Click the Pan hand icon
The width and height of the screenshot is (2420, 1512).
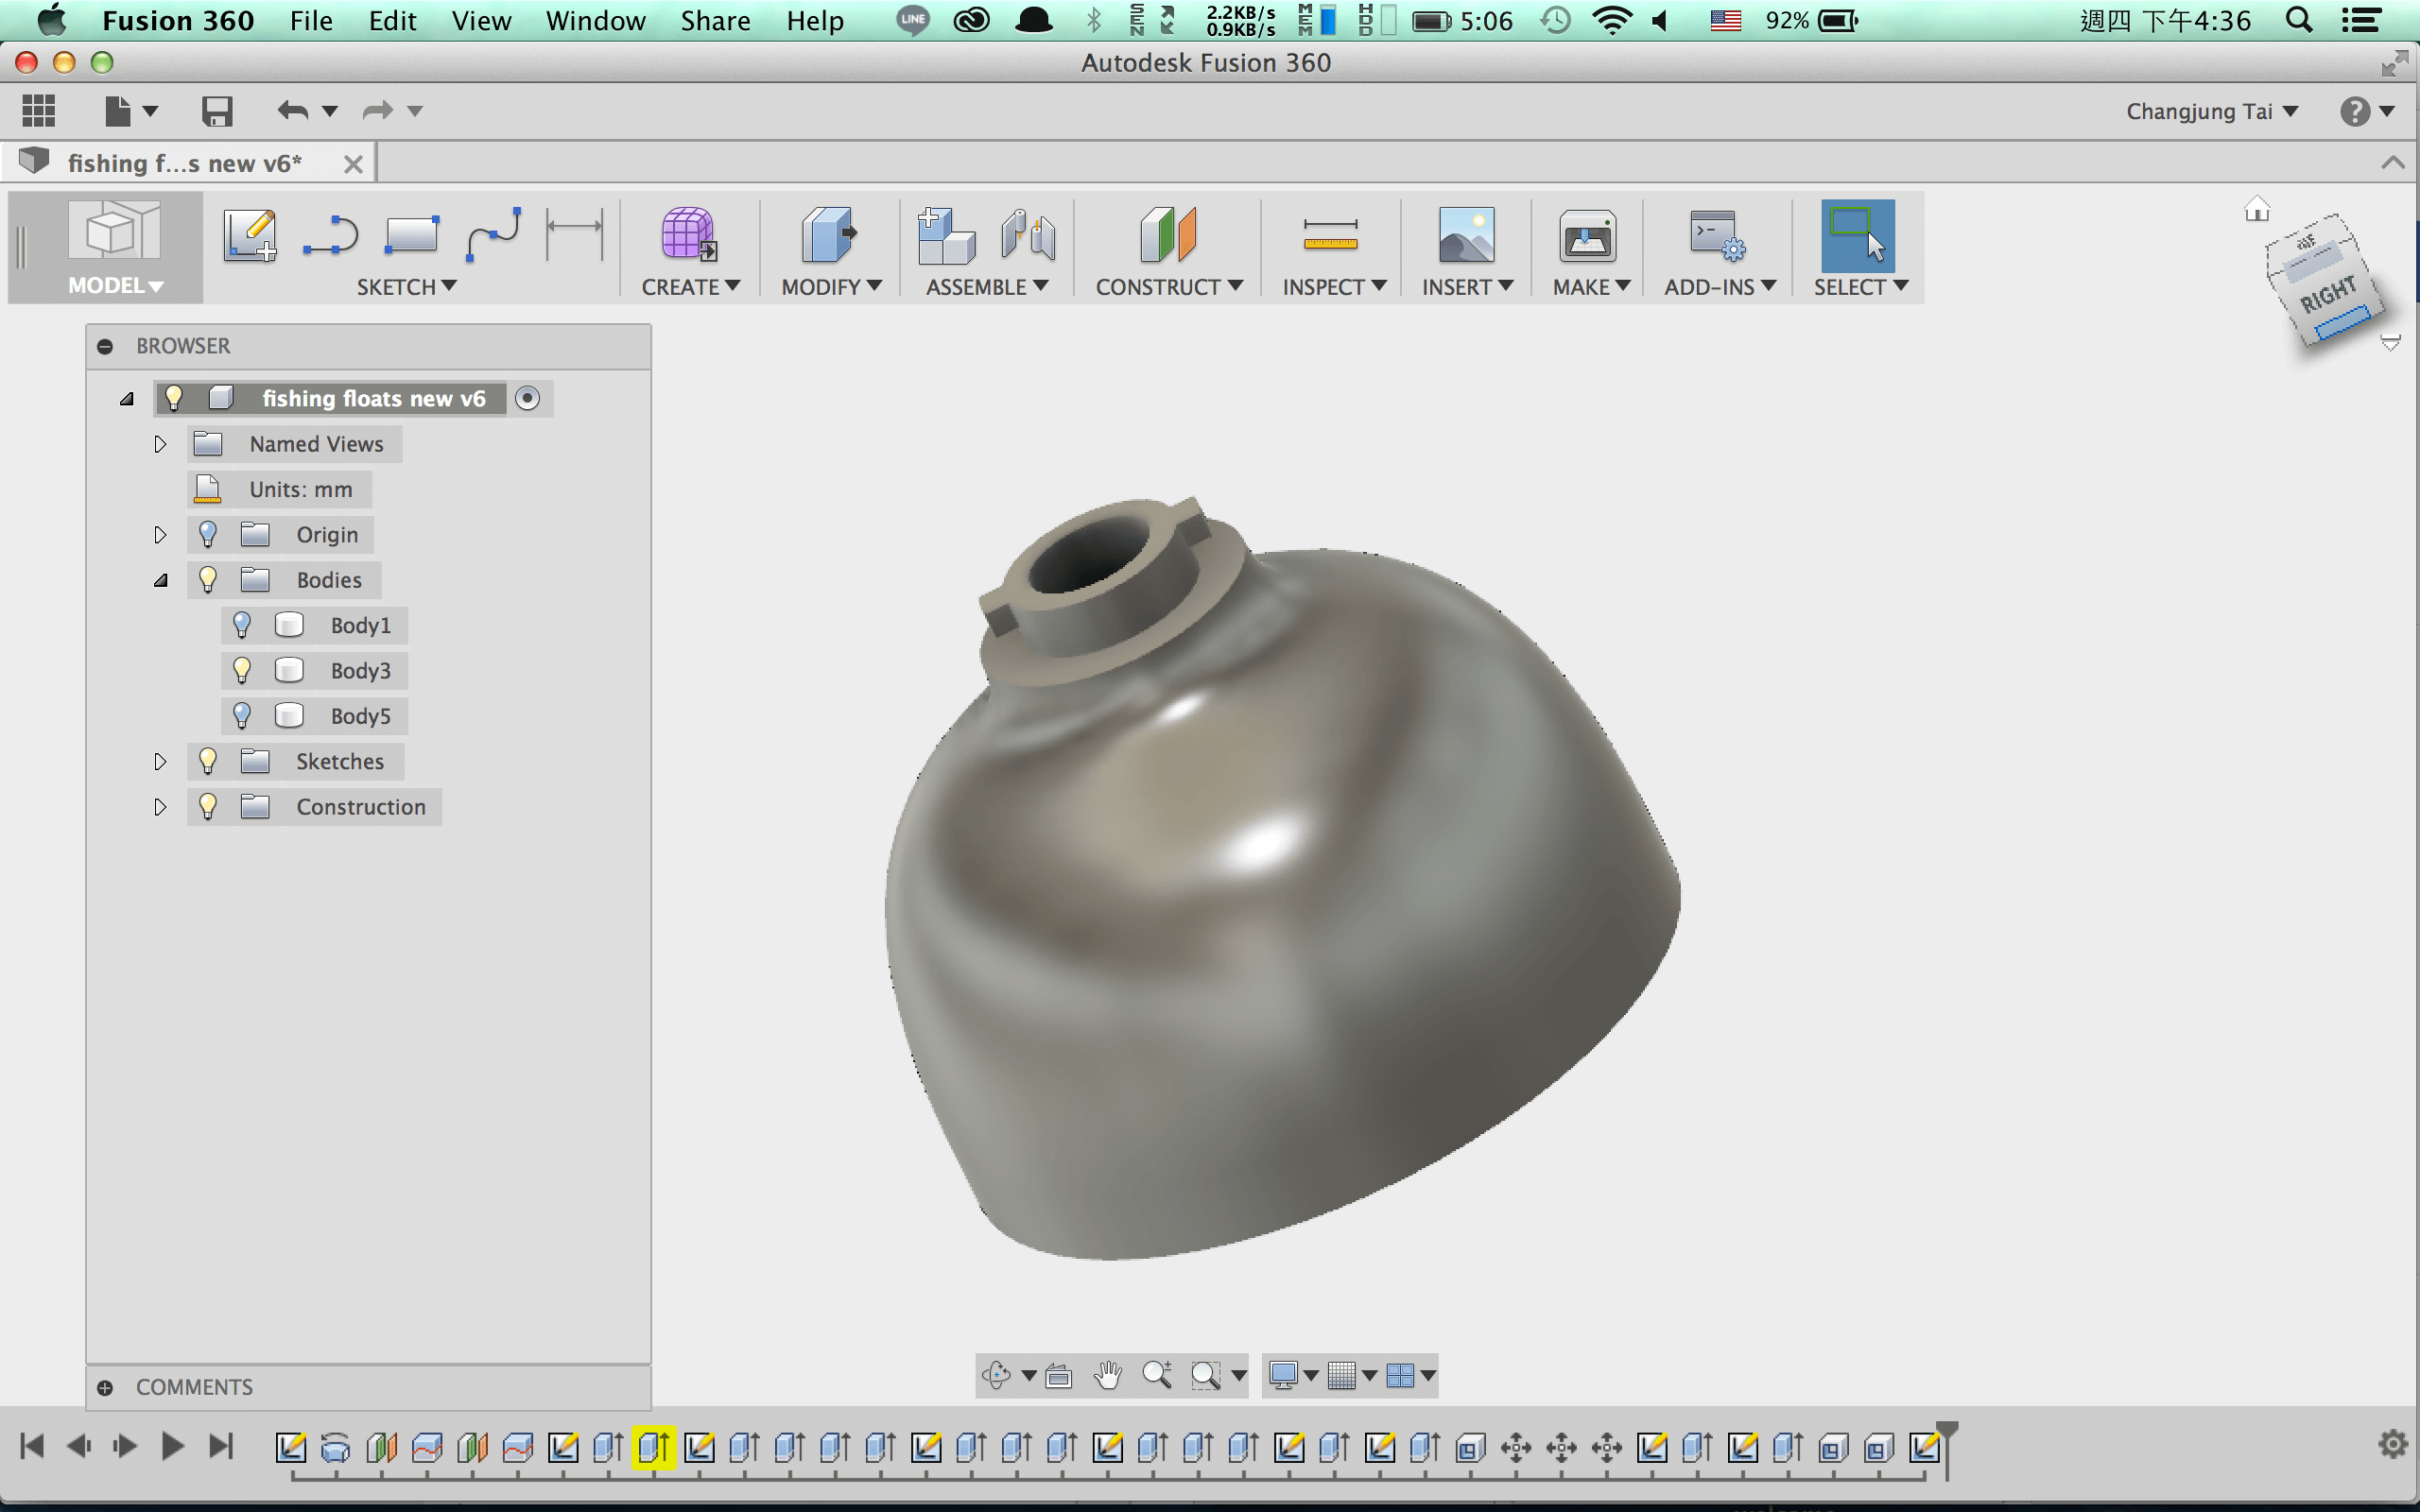pos(1107,1375)
